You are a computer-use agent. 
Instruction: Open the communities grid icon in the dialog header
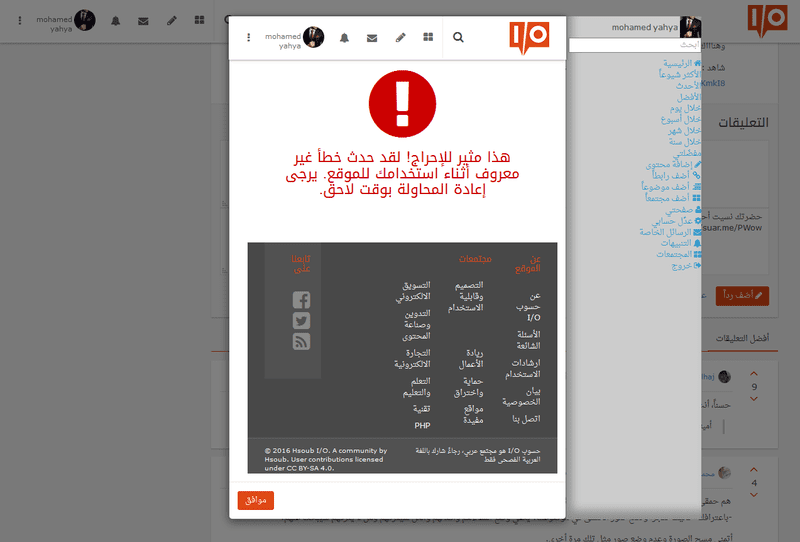428,37
